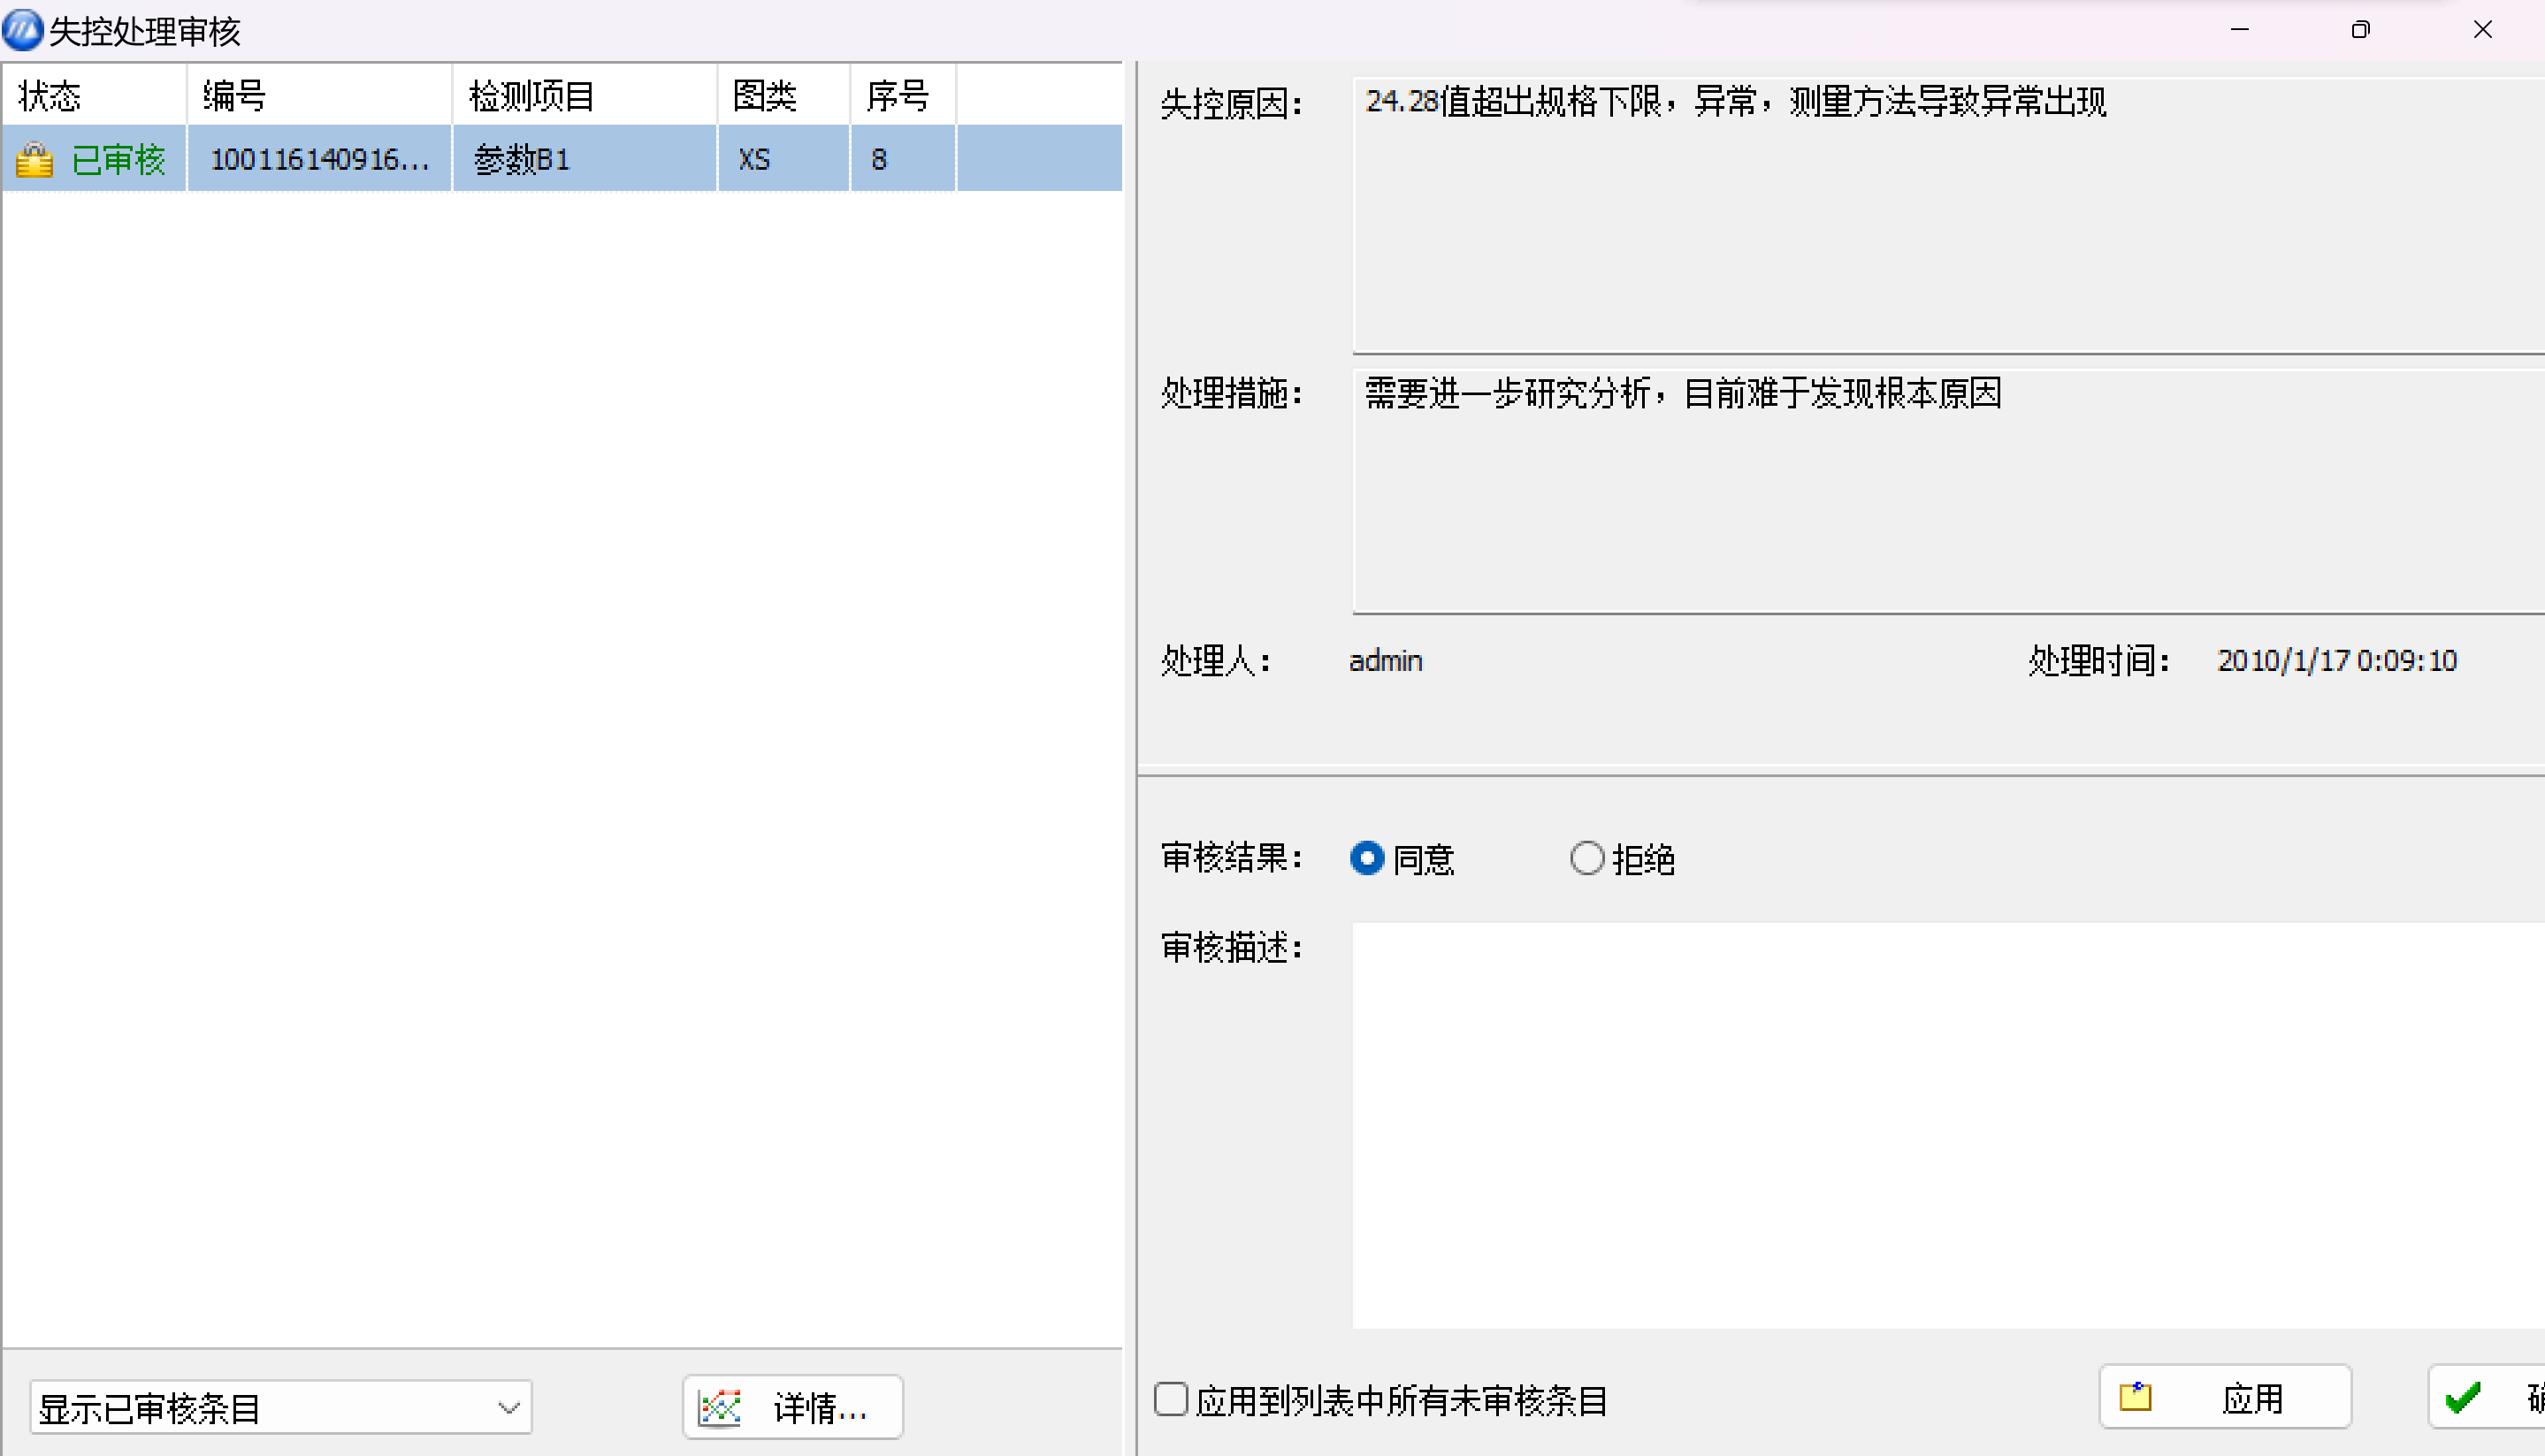Click the note icon on the 应用 button
Image resolution: width=2545 pixels, height=1456 pixels.
[2135, 1397]
